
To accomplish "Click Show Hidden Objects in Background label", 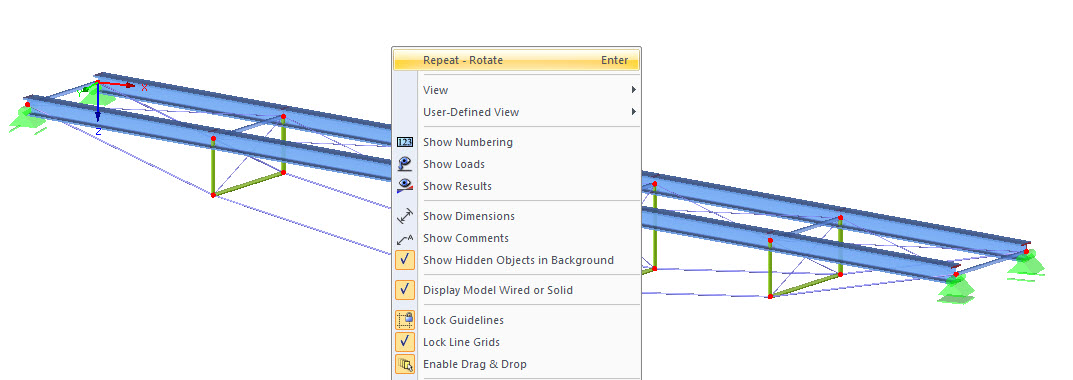I will (518, 260).
